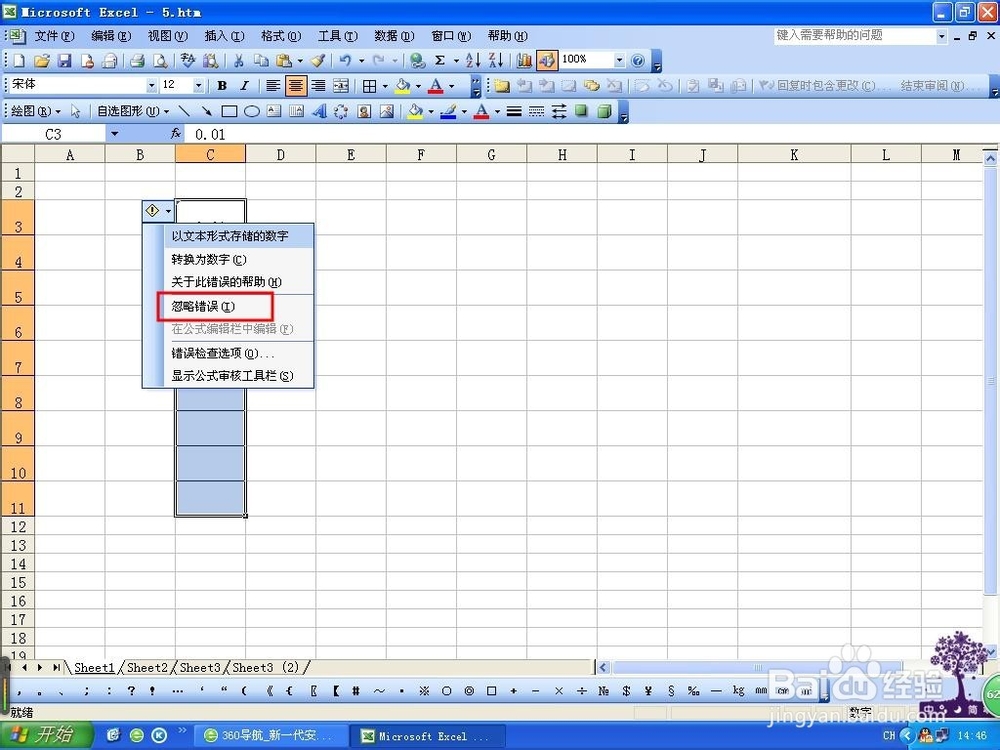1000x750 pixels.
Task: Apply Font Color with red A button
Action: point(436,85)
